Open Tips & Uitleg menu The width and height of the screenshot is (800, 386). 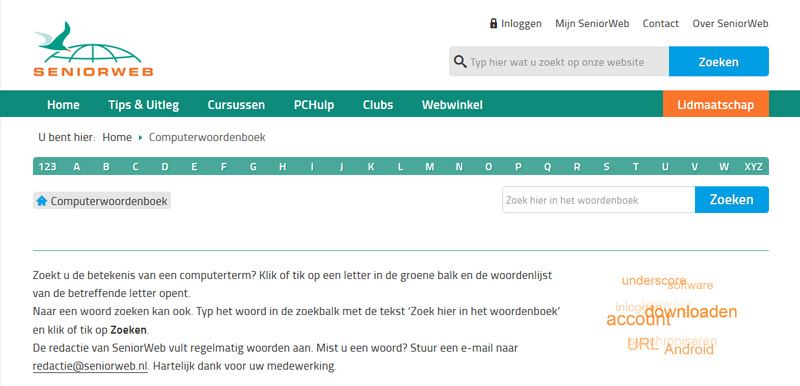pos(143,105)
